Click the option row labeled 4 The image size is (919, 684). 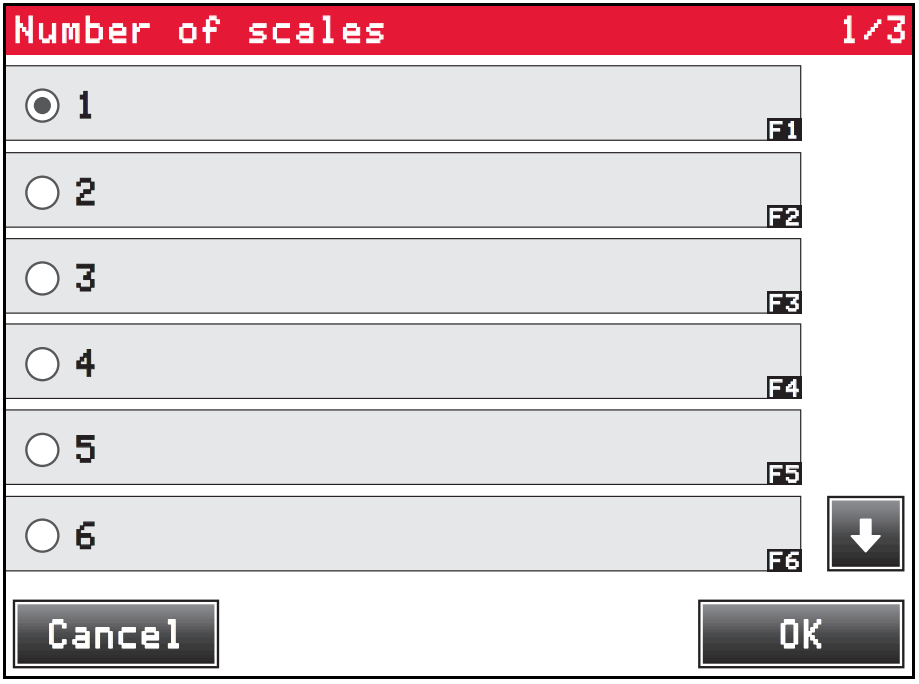(400, 362)
